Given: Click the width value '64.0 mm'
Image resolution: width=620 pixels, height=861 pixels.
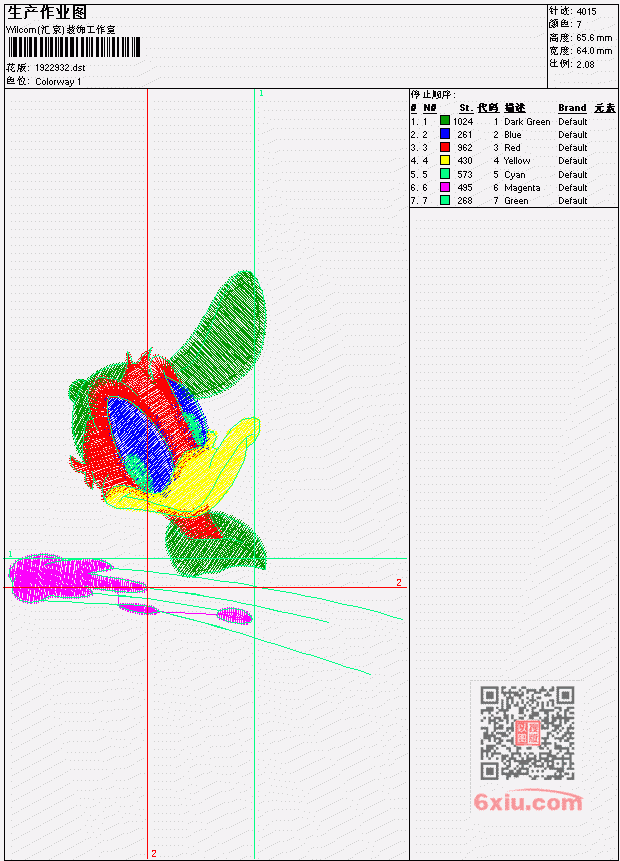Looking at the screenshot, I should (594, 51).
